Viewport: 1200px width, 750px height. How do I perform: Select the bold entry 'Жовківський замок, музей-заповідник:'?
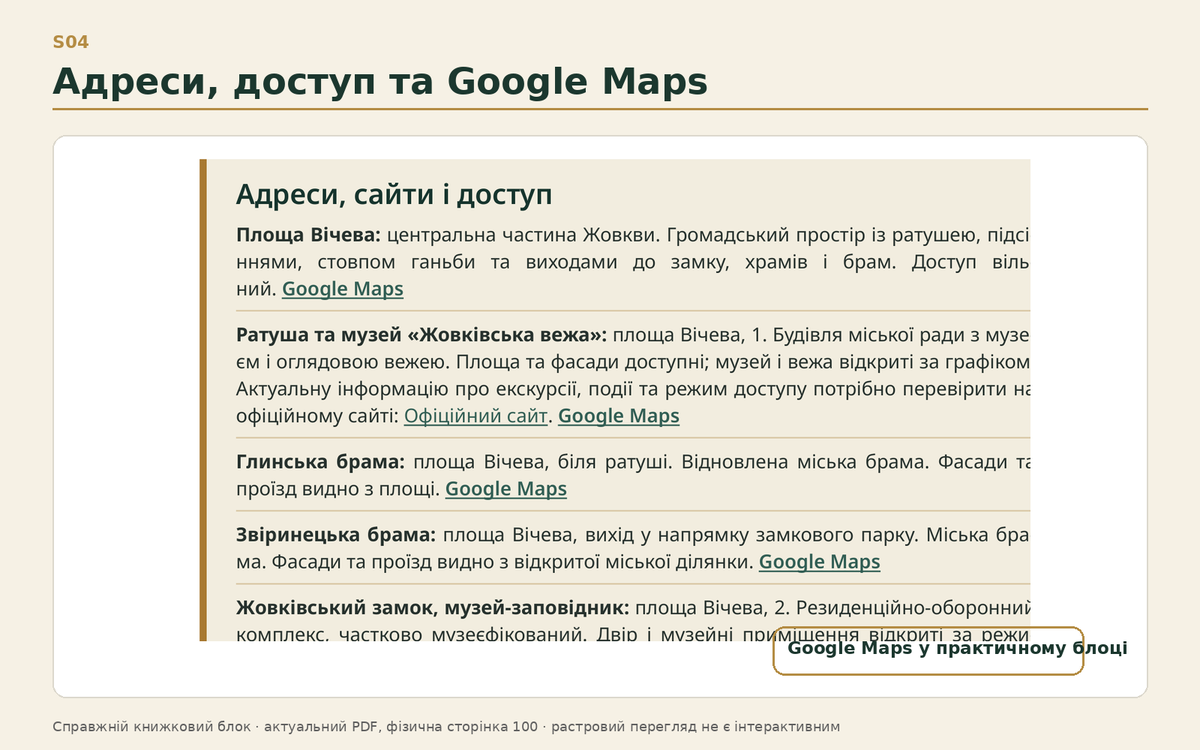[x=433, y=608]
